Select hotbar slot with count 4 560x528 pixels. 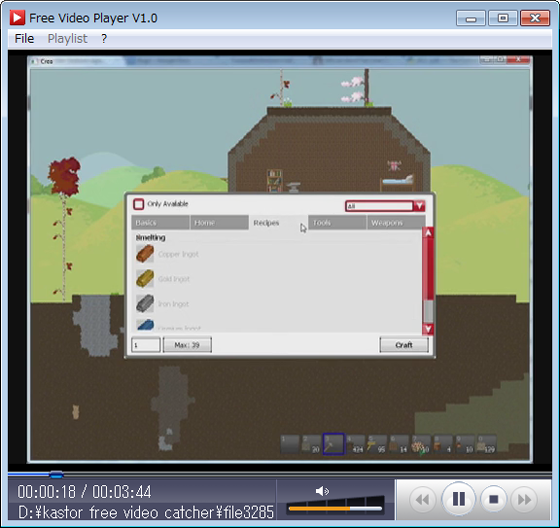pos(443,444)
